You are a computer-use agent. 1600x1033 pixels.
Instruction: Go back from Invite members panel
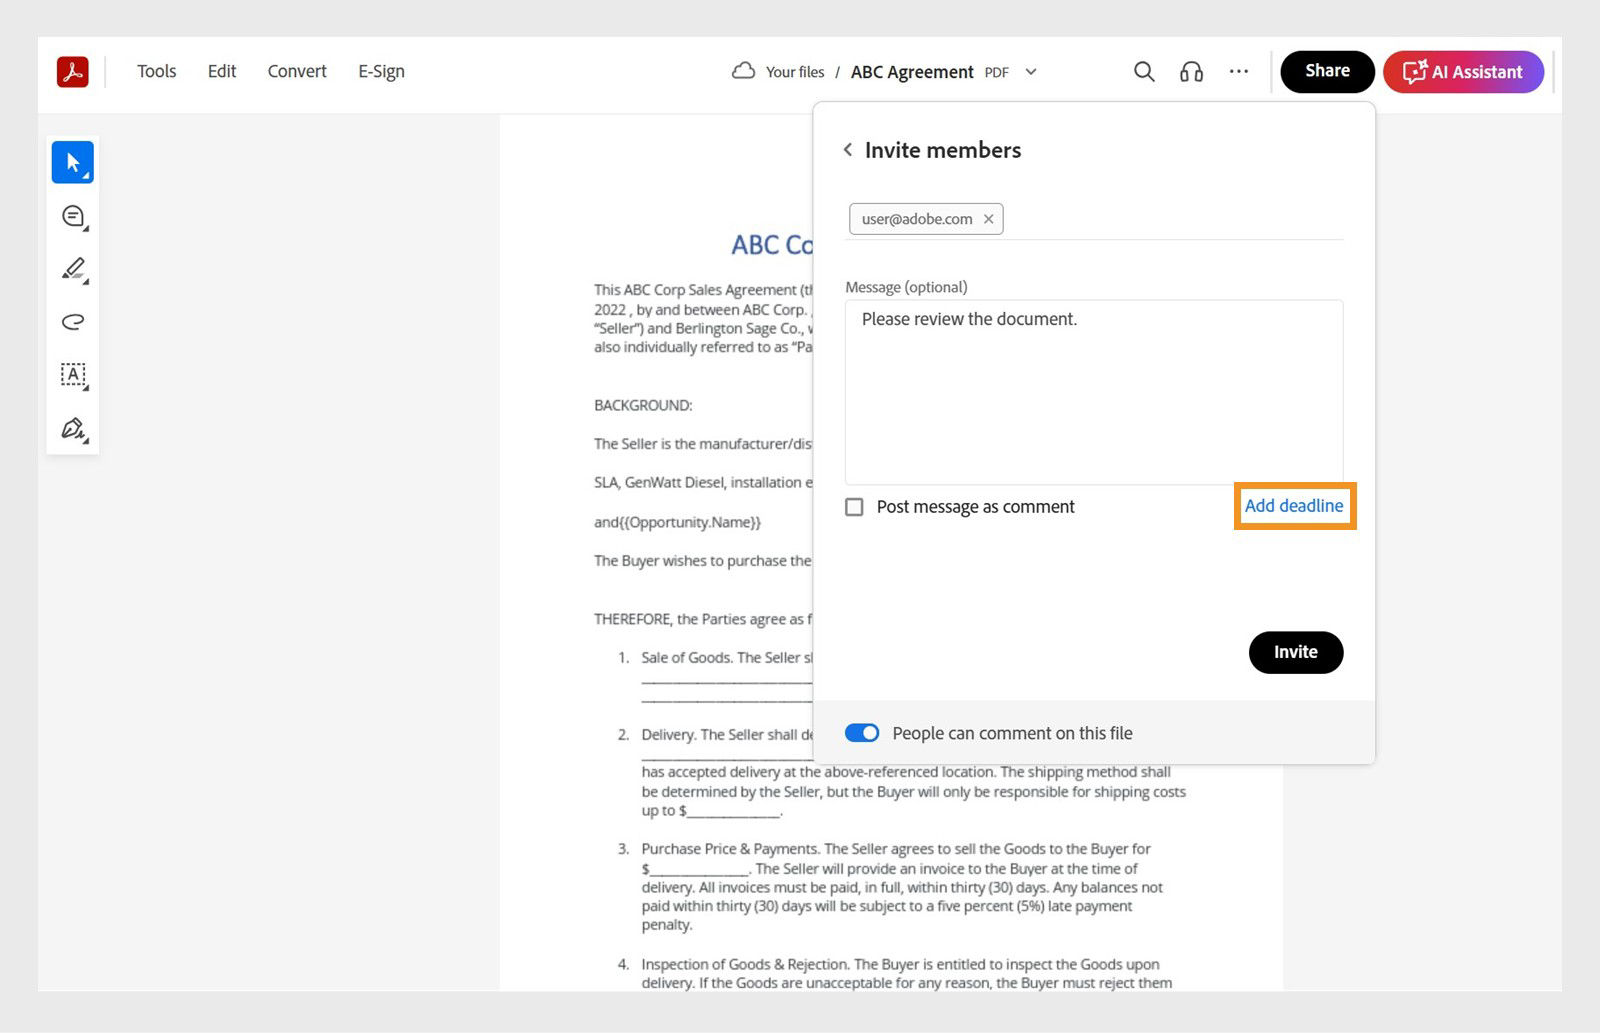pyautogui.click(x=848, y=149)
